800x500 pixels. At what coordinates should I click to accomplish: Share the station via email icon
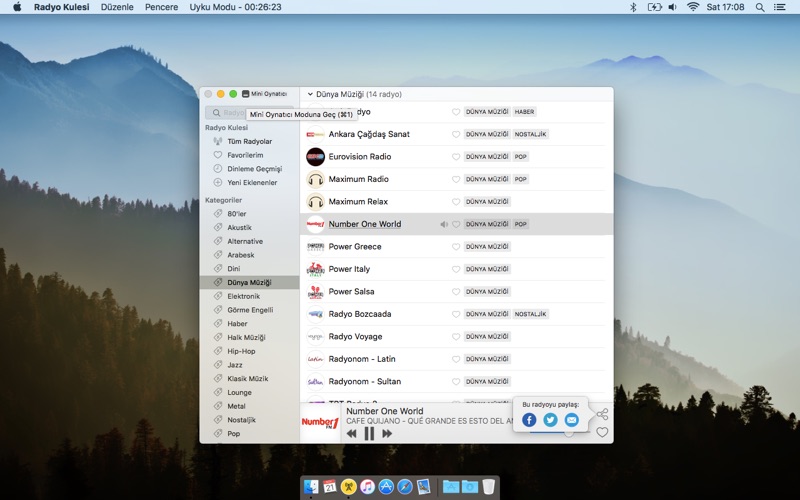[x=571, y=420]
